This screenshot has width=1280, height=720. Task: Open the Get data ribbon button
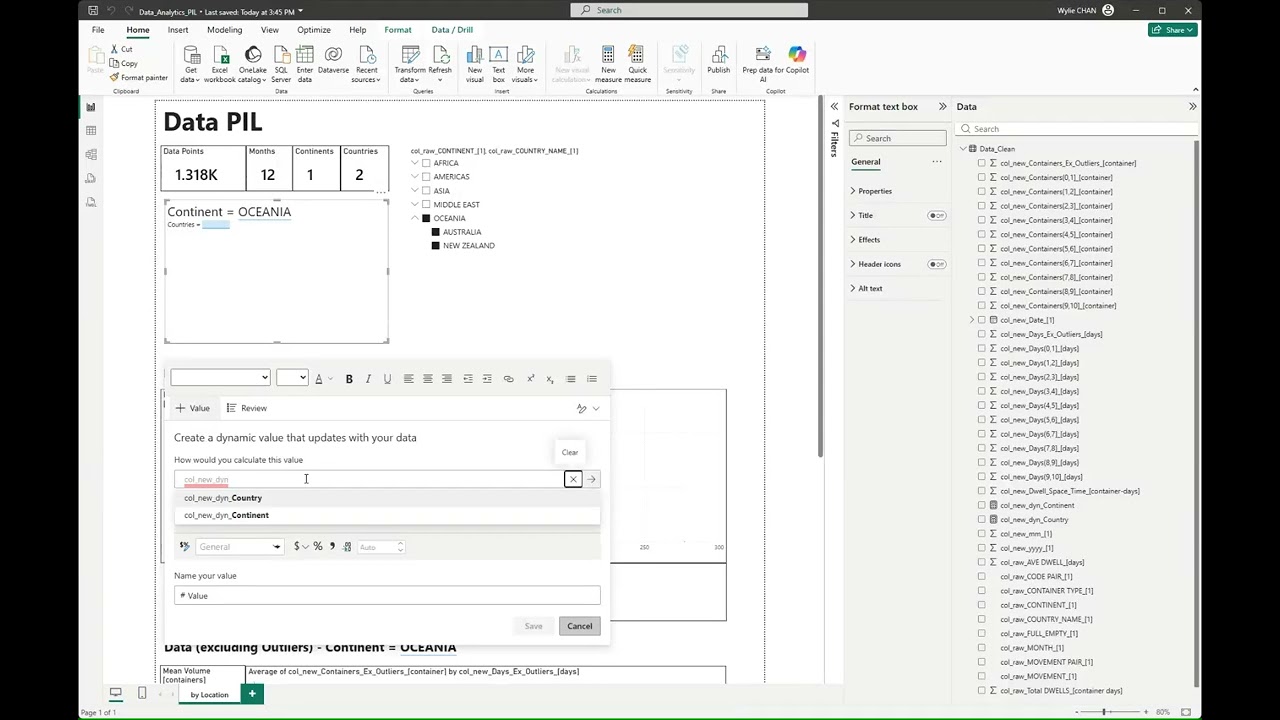190,64
